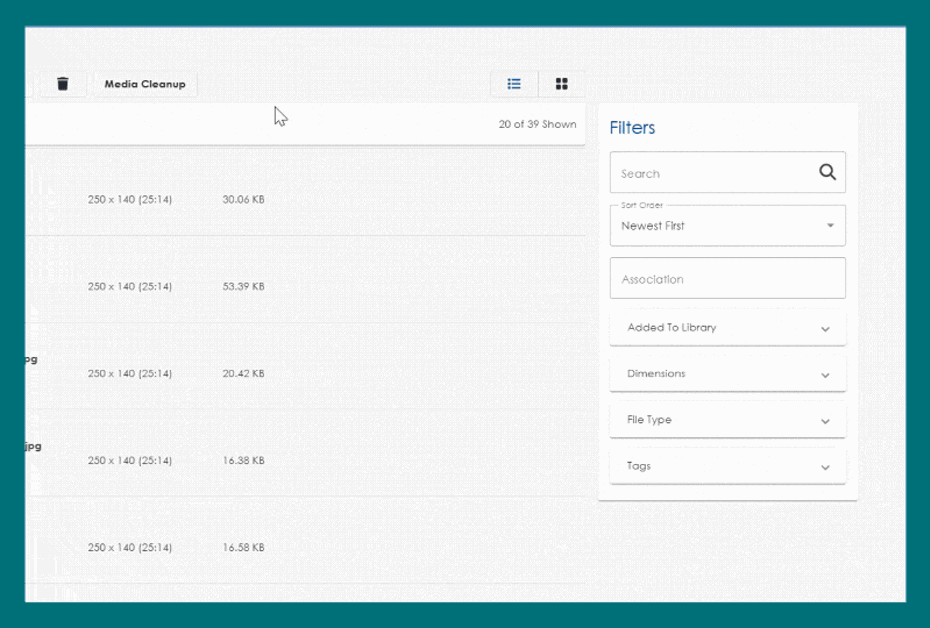Click the 250 x 140 dimensions in first row

coord(129,200)
